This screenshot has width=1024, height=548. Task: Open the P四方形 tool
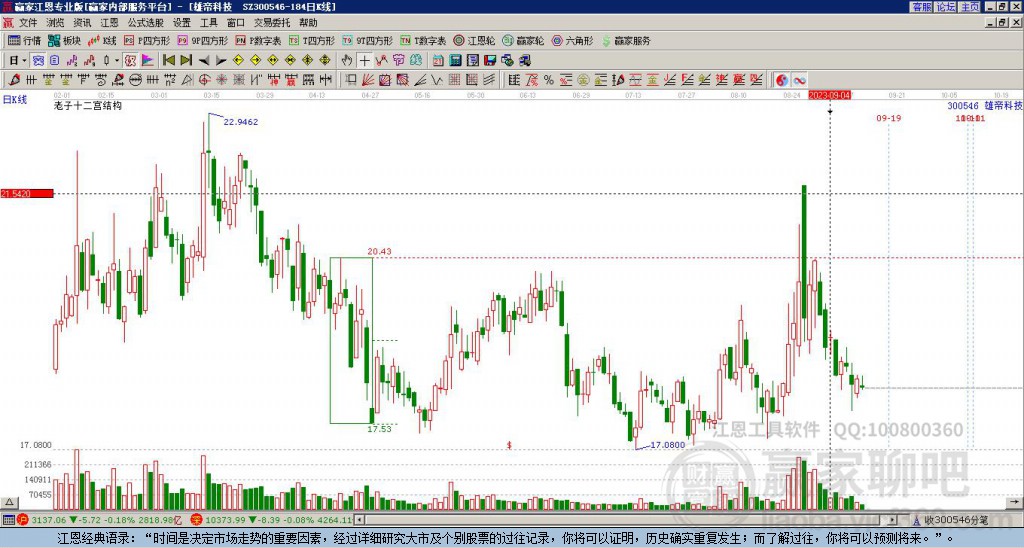[148, 41]
